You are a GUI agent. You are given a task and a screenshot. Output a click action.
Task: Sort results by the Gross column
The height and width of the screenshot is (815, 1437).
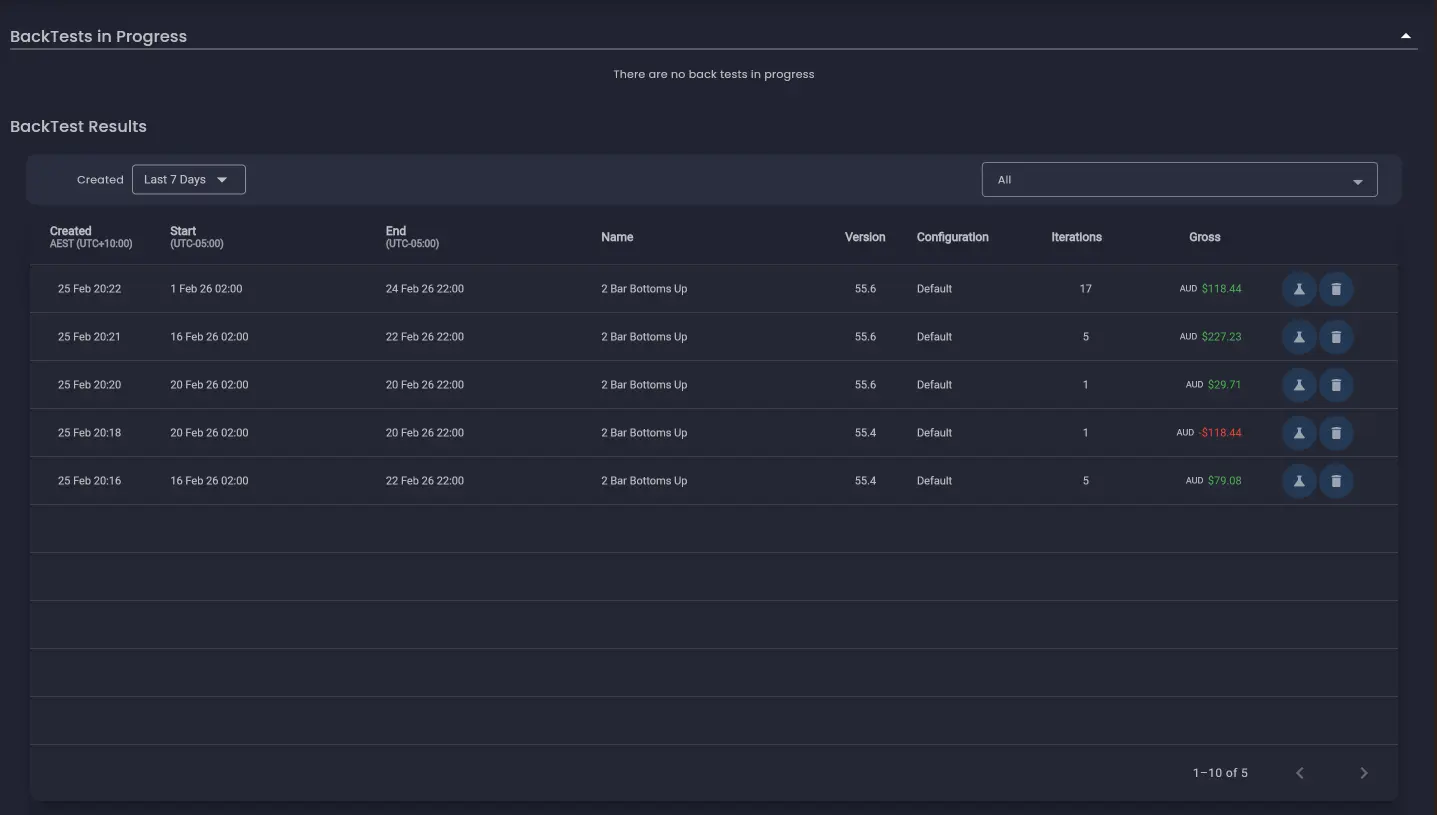coord(1204,237)
